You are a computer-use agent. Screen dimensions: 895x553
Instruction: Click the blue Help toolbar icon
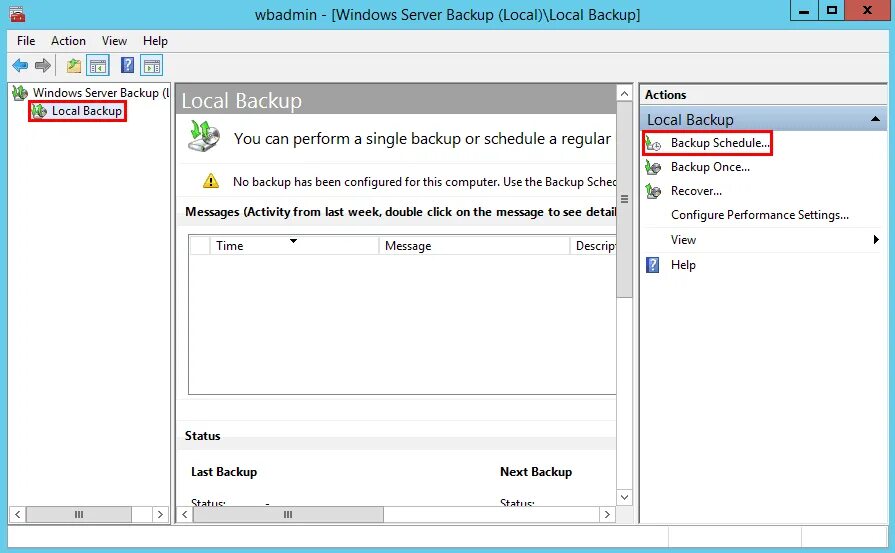[x=128, y=65]
